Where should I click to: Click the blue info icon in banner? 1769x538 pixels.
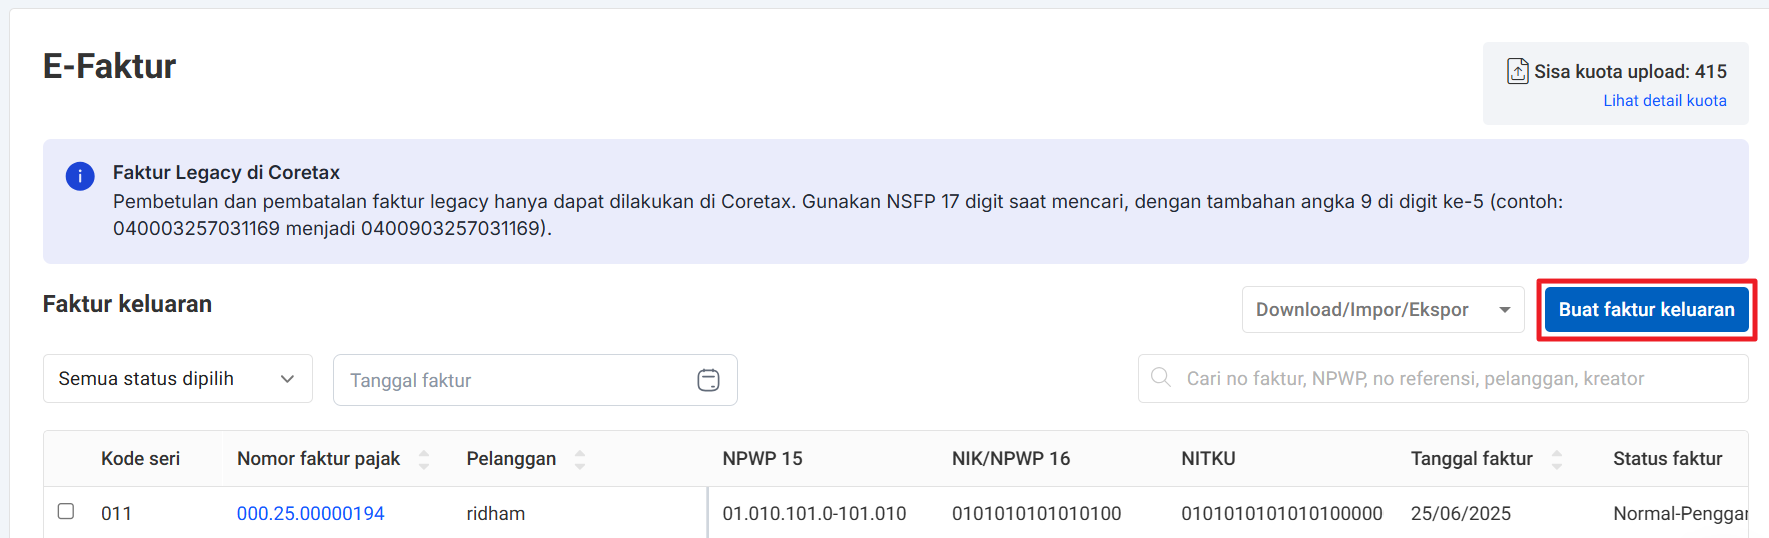click(80, 176)
